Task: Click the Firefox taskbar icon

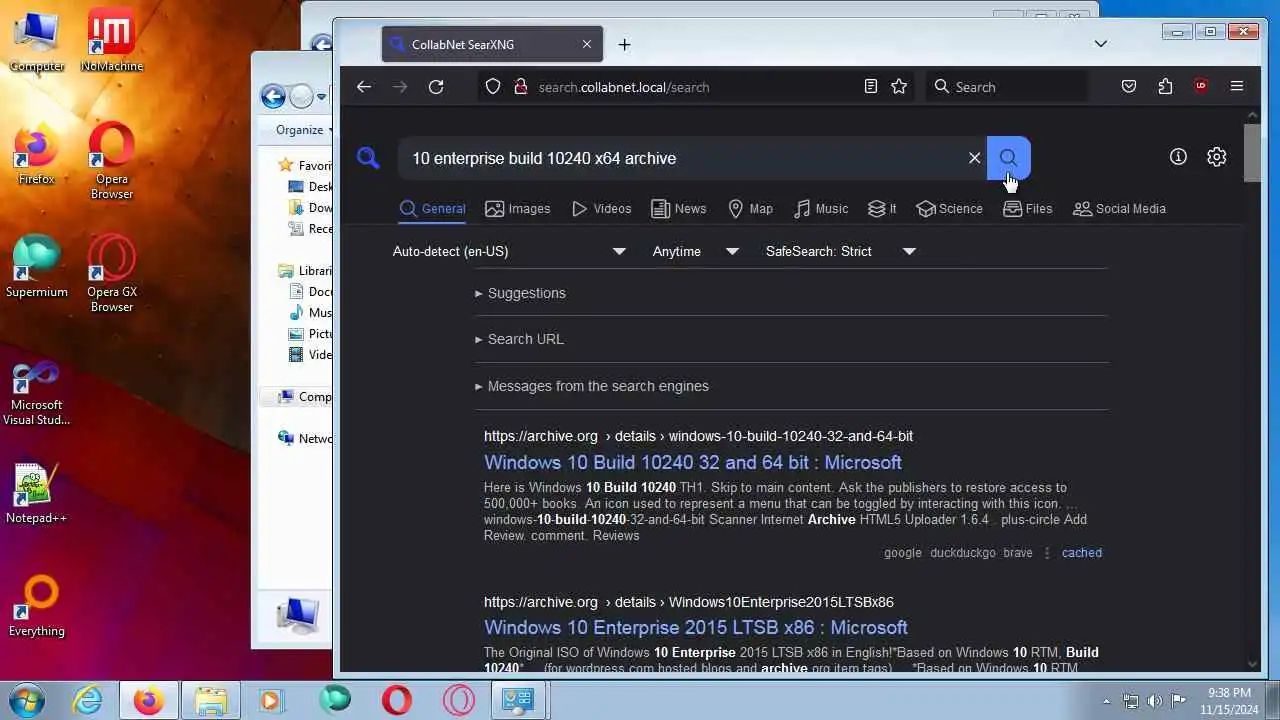Action: [x=148, y=700]
